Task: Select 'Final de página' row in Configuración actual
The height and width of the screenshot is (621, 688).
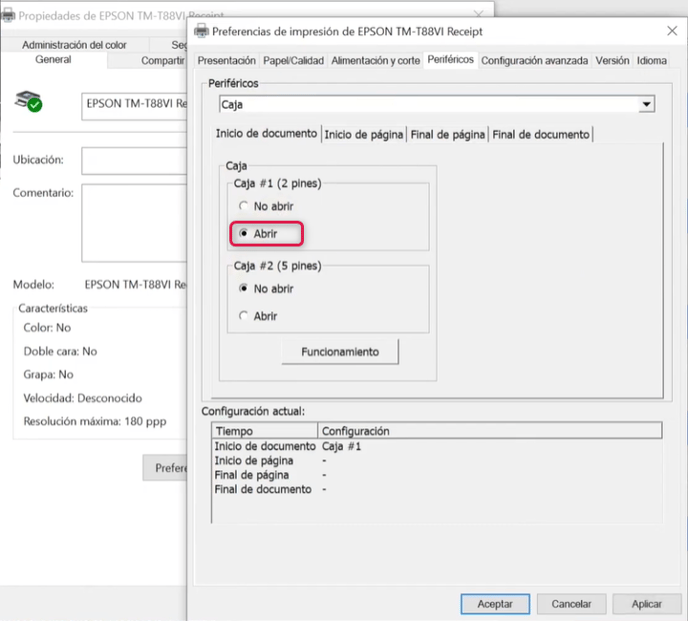Action: 437,475
